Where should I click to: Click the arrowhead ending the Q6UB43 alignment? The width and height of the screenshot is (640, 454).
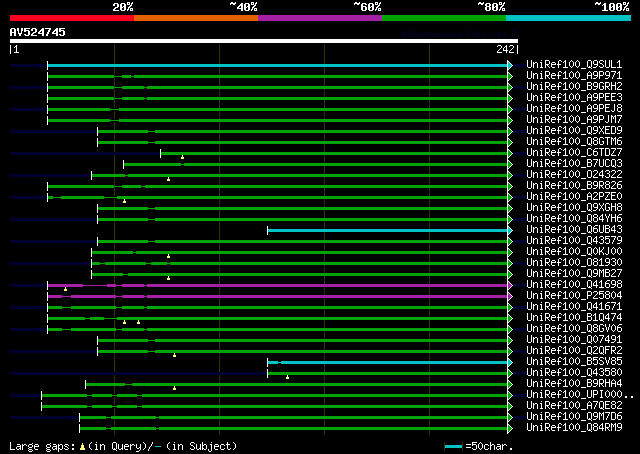(x=510, y=231)
